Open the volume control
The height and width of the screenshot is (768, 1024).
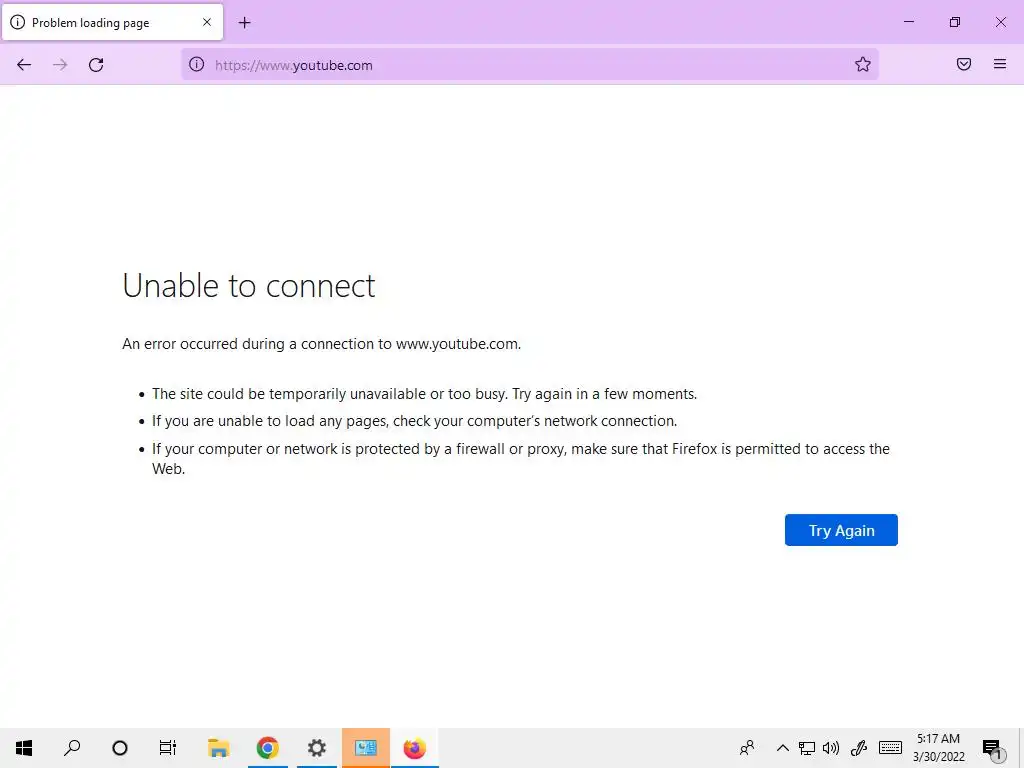831,748
